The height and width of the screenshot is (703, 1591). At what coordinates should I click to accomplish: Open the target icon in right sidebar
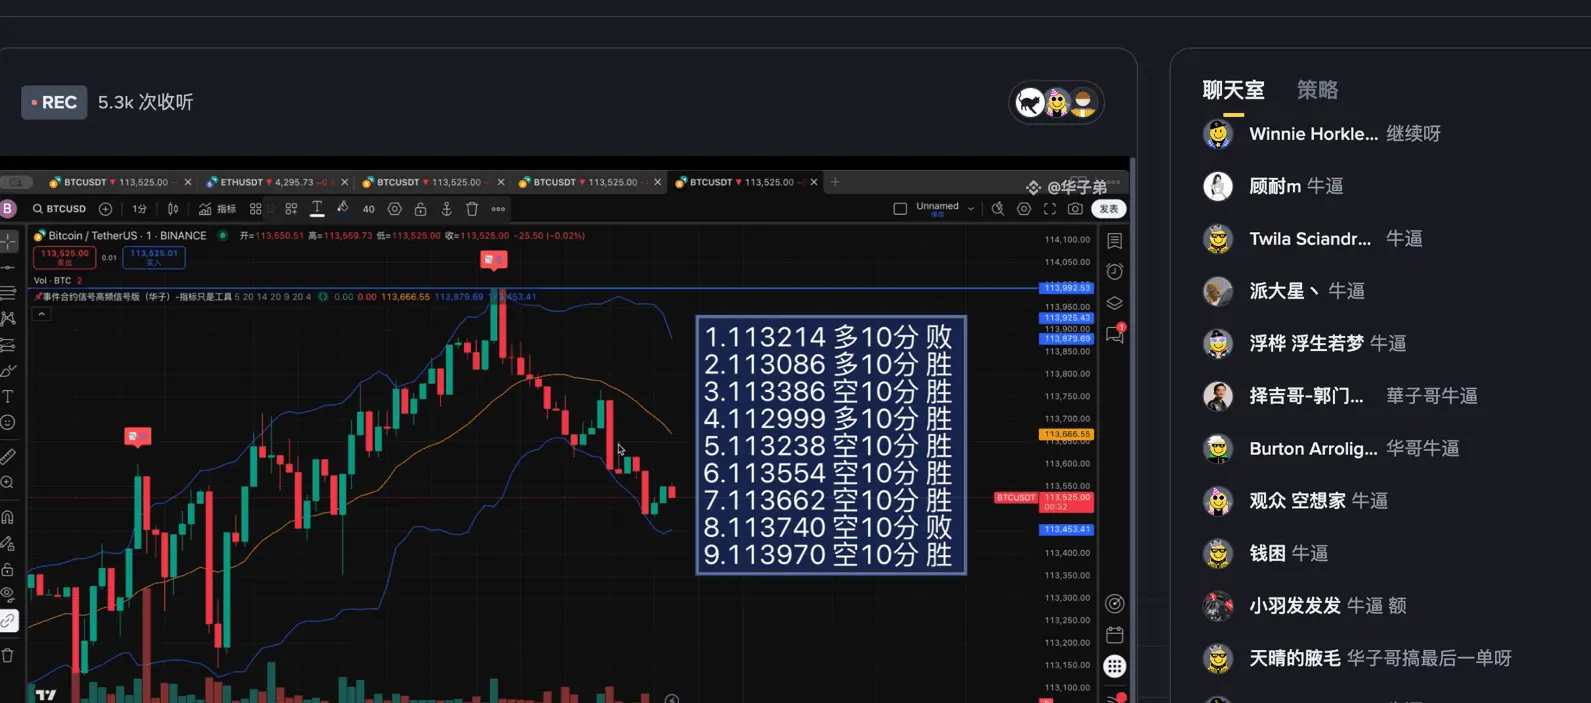(x=1115, y=603)
